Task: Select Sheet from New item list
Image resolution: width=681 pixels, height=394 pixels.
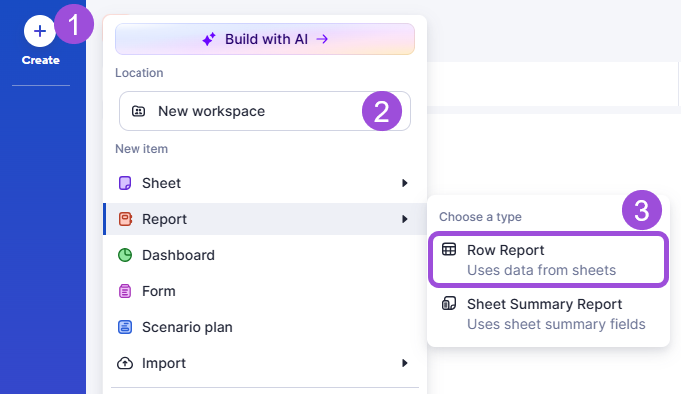Action: 264,183
